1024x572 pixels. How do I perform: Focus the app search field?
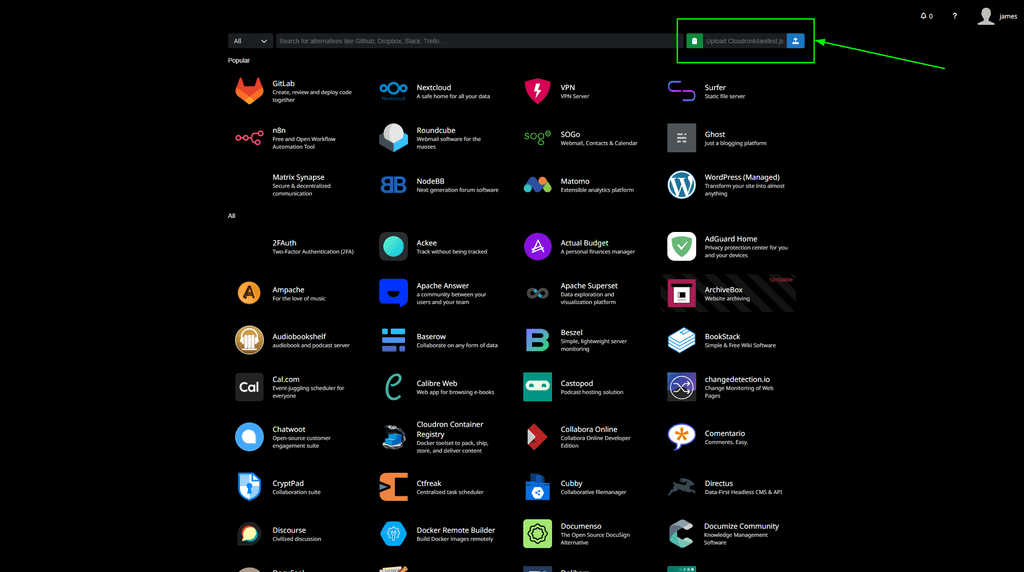(x=479, y=41)
